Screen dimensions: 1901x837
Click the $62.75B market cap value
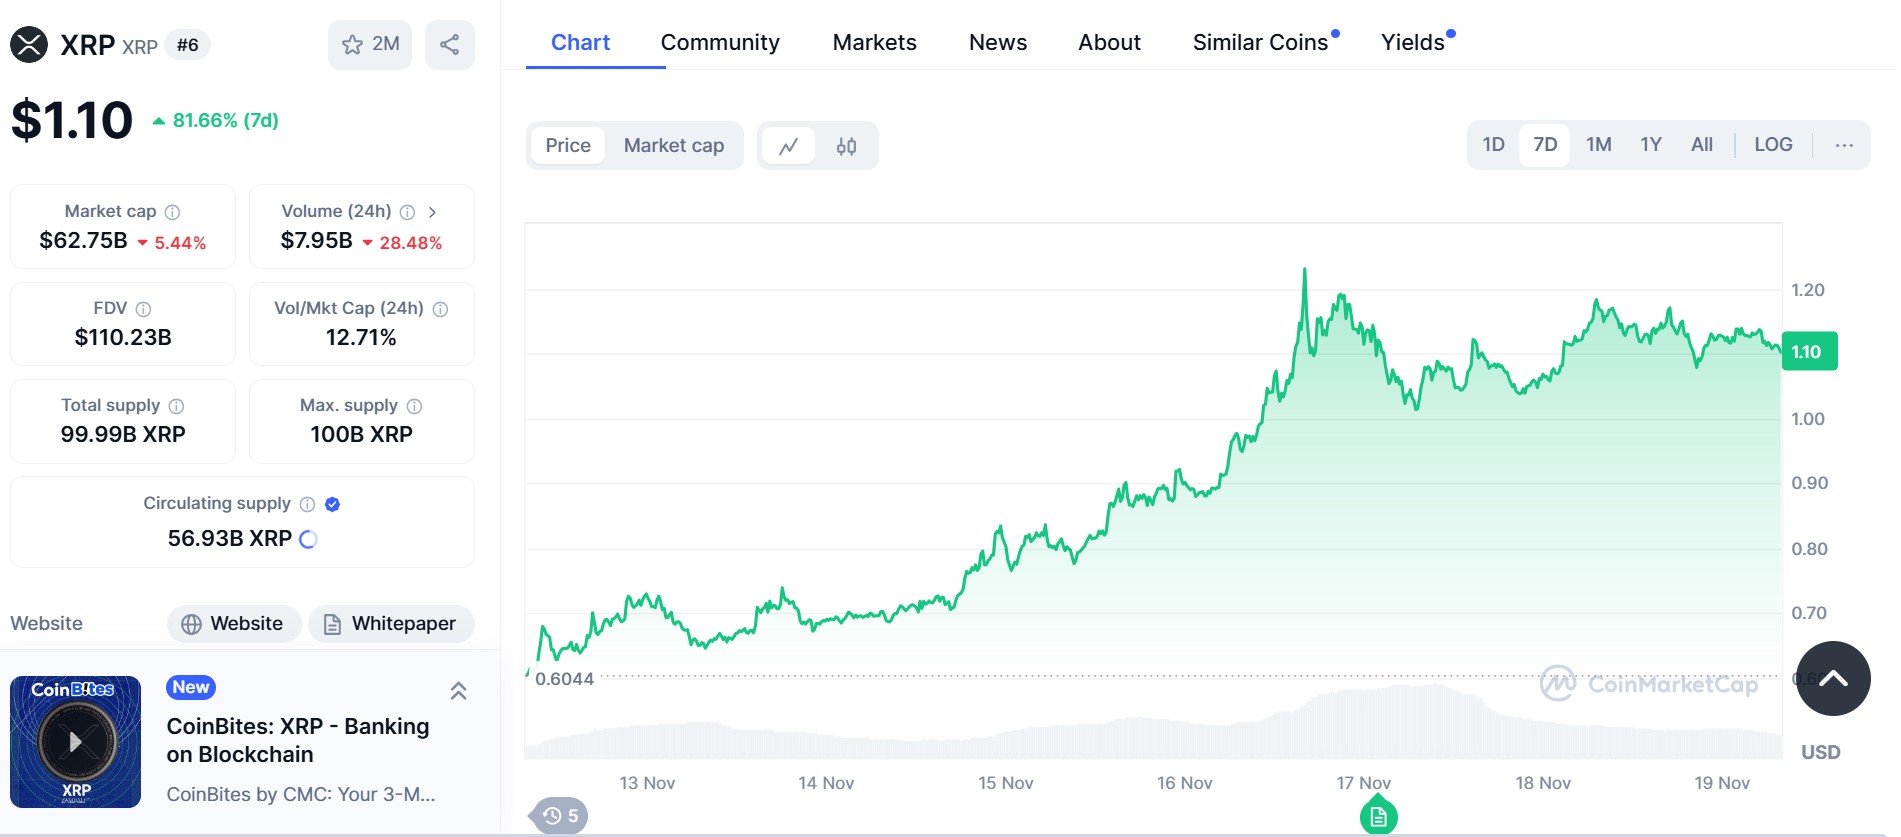pyautogui.click(x=83, y=241)
